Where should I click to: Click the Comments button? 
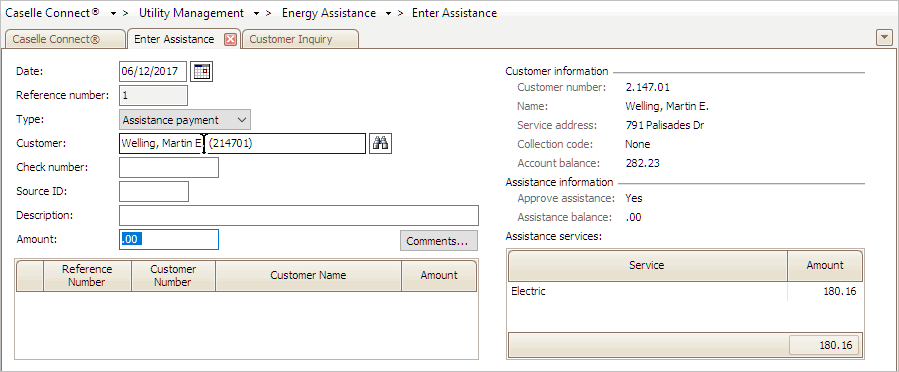click(439, 241)
